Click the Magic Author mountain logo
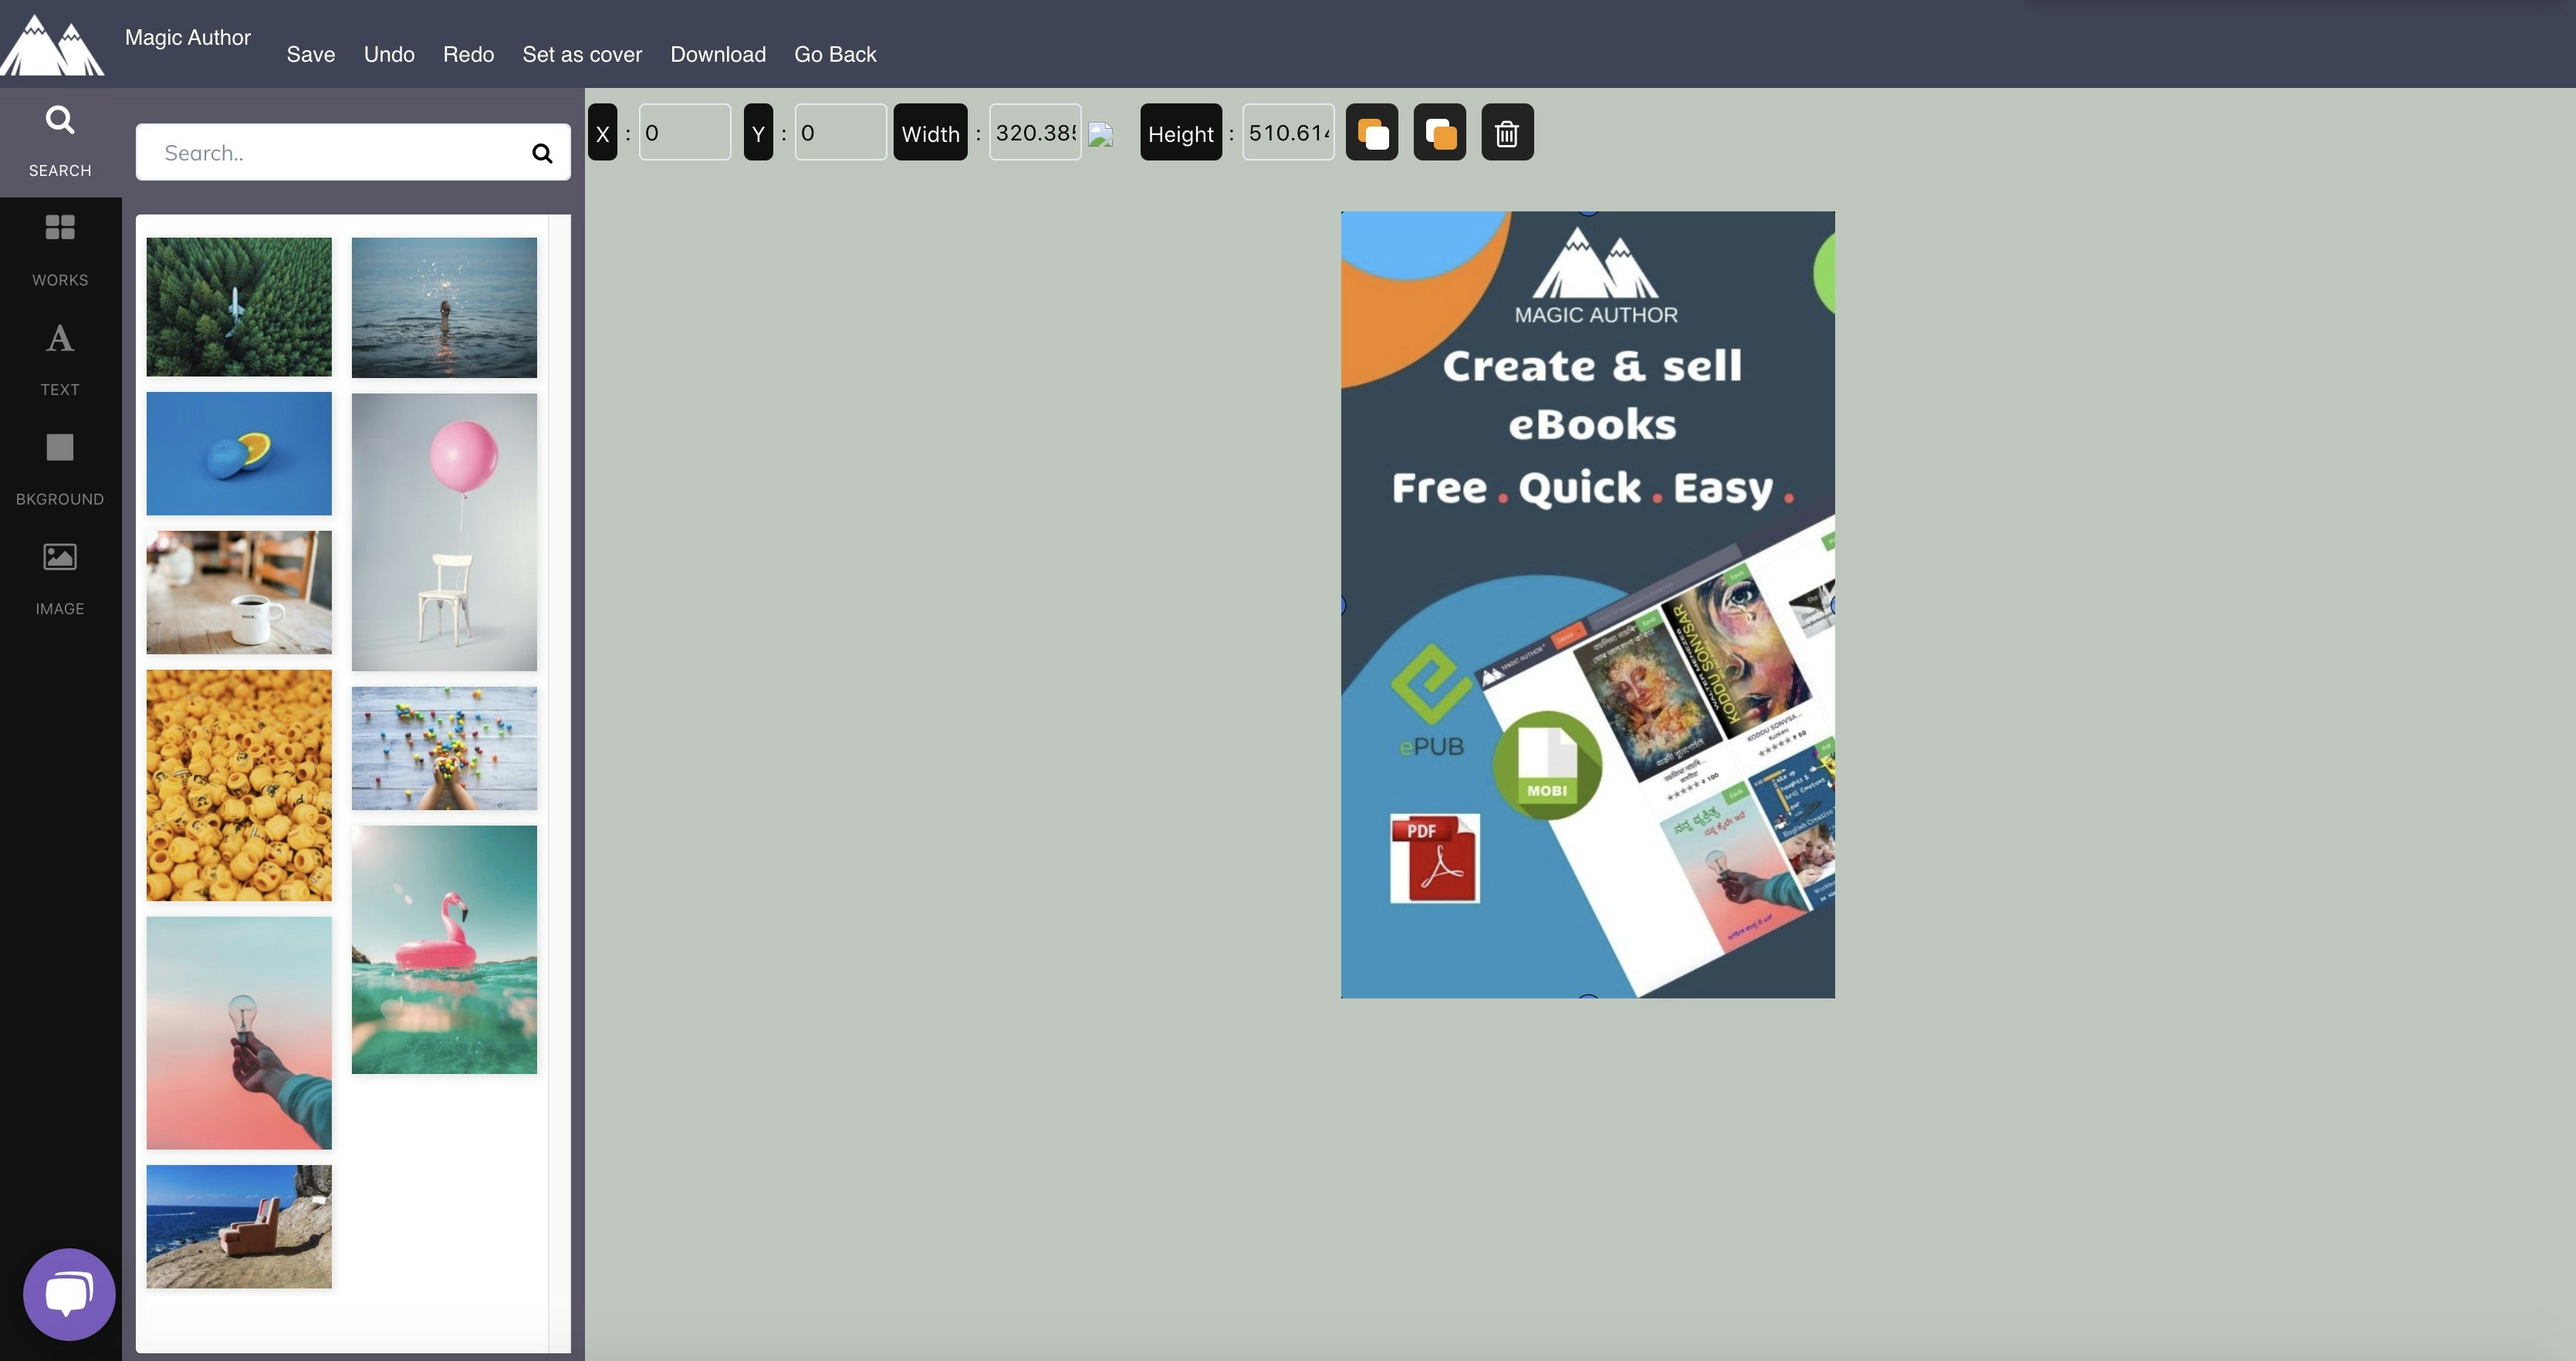Viewport: 2576px width, 1361px height. pyautogui.click(x=52, y=45)
